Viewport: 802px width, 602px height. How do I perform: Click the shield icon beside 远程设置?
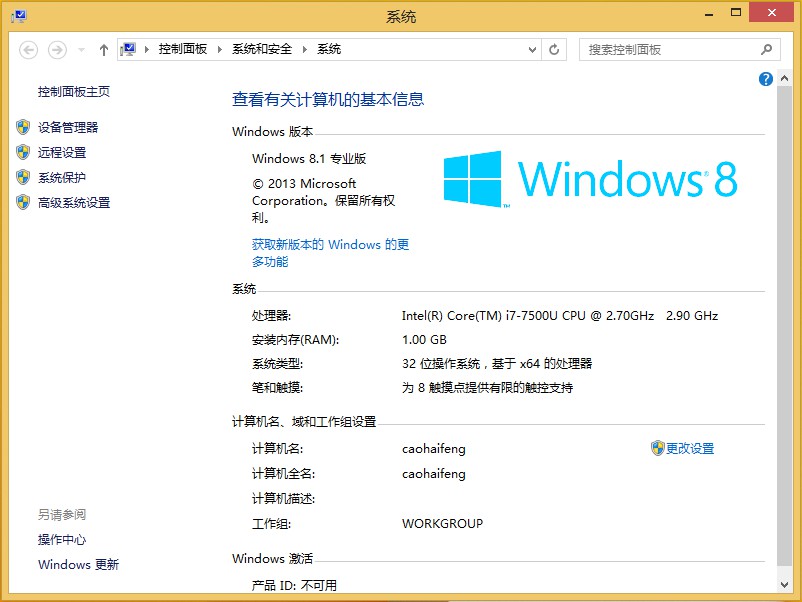23,152
